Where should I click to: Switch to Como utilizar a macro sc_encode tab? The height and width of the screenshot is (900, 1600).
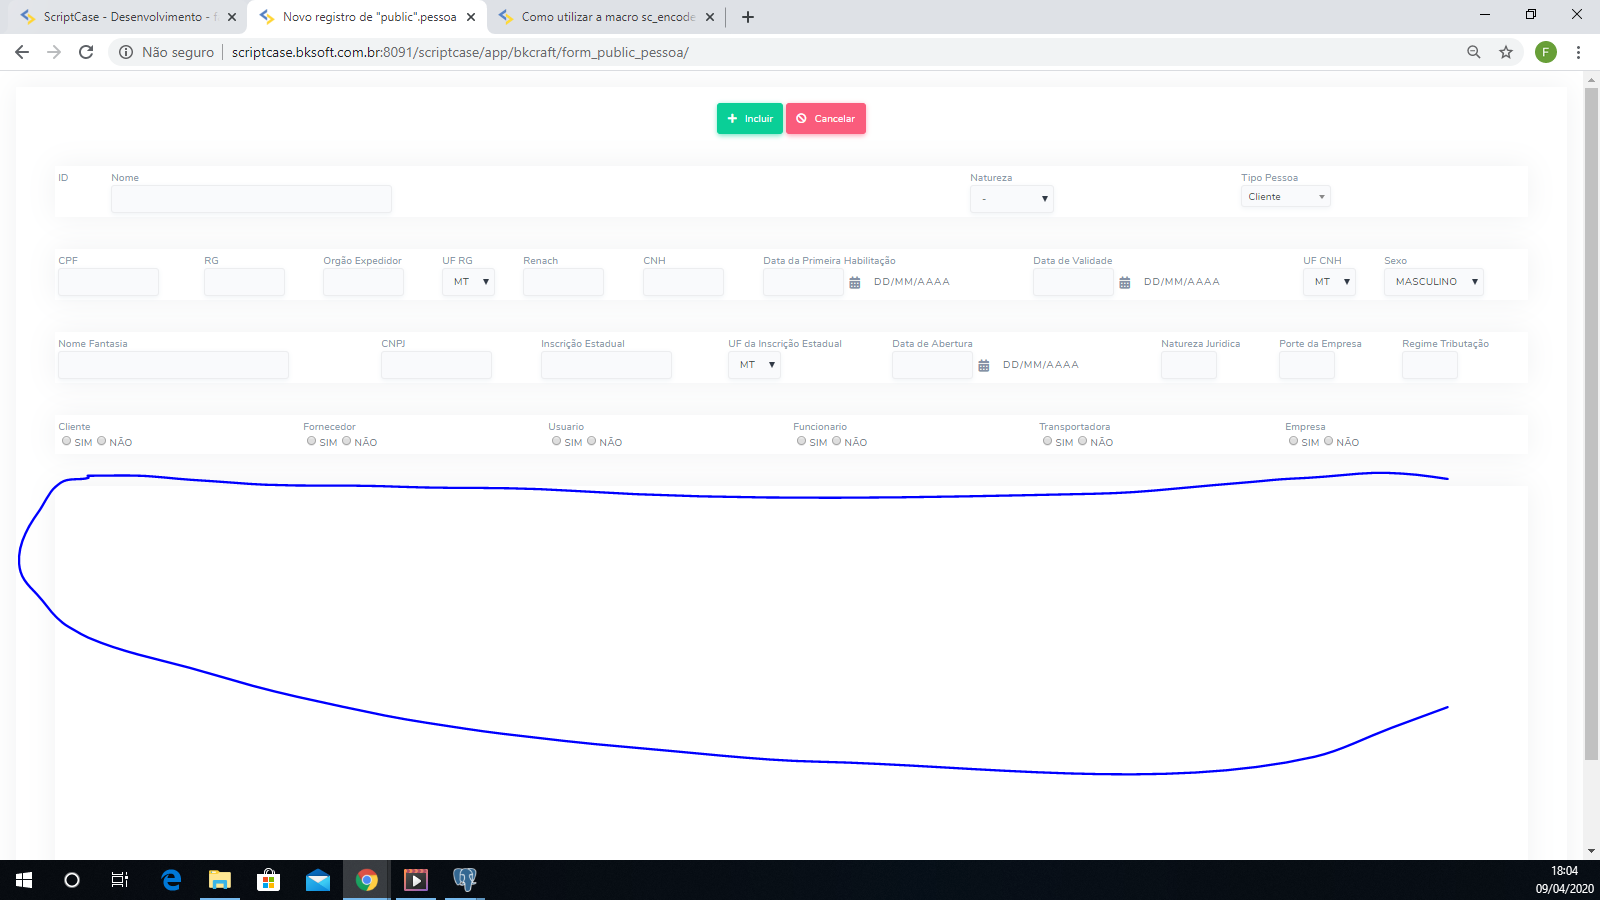point(605,17)
